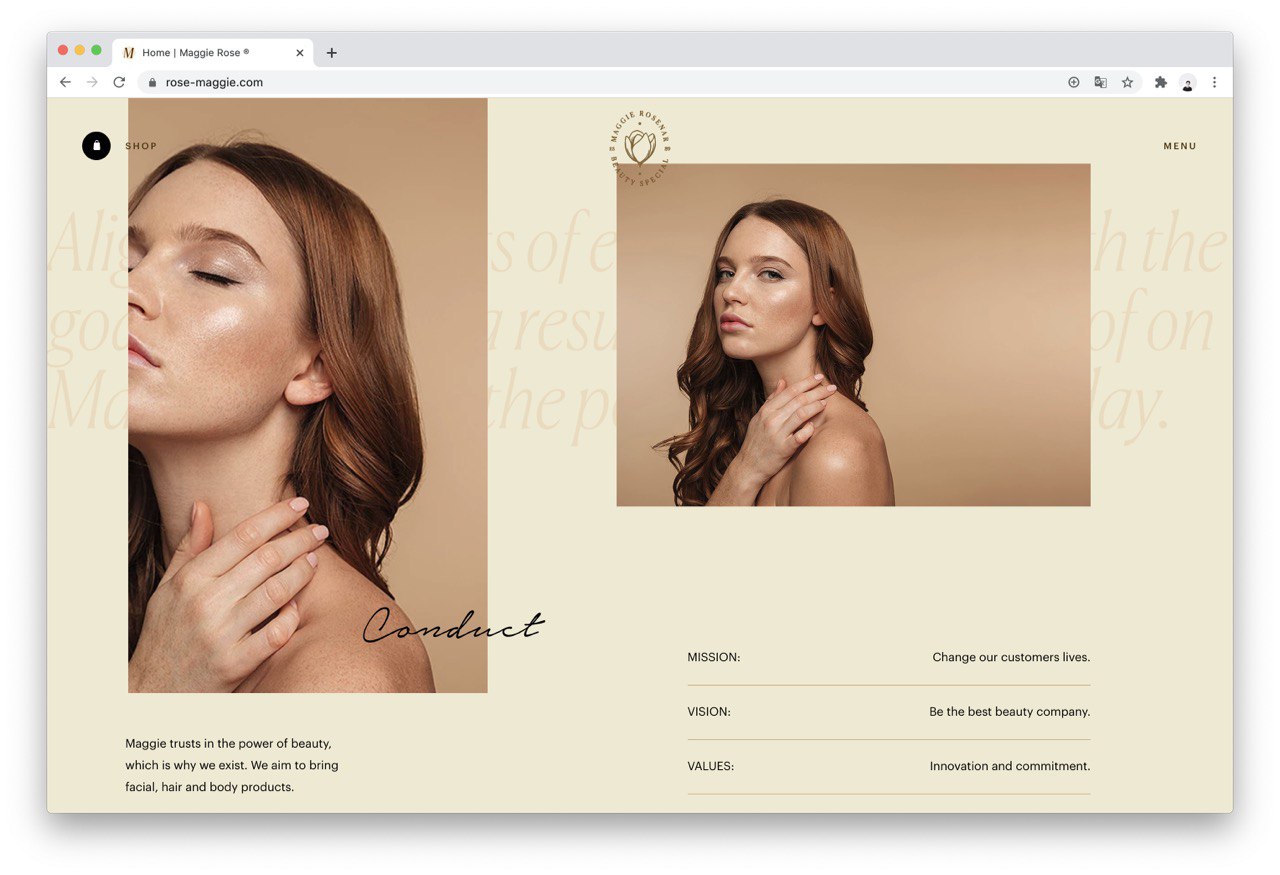Screen dimensions: 1280x875
Task: Open the MENU navigation
Action: 1180,146
